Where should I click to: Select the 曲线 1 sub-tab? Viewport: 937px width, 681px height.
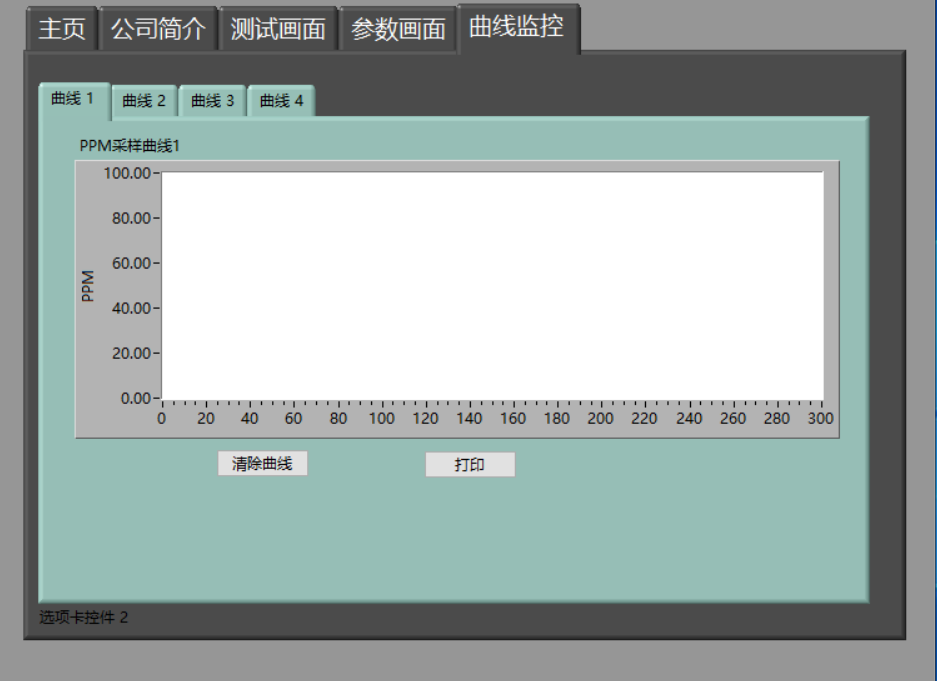[72, 98]
